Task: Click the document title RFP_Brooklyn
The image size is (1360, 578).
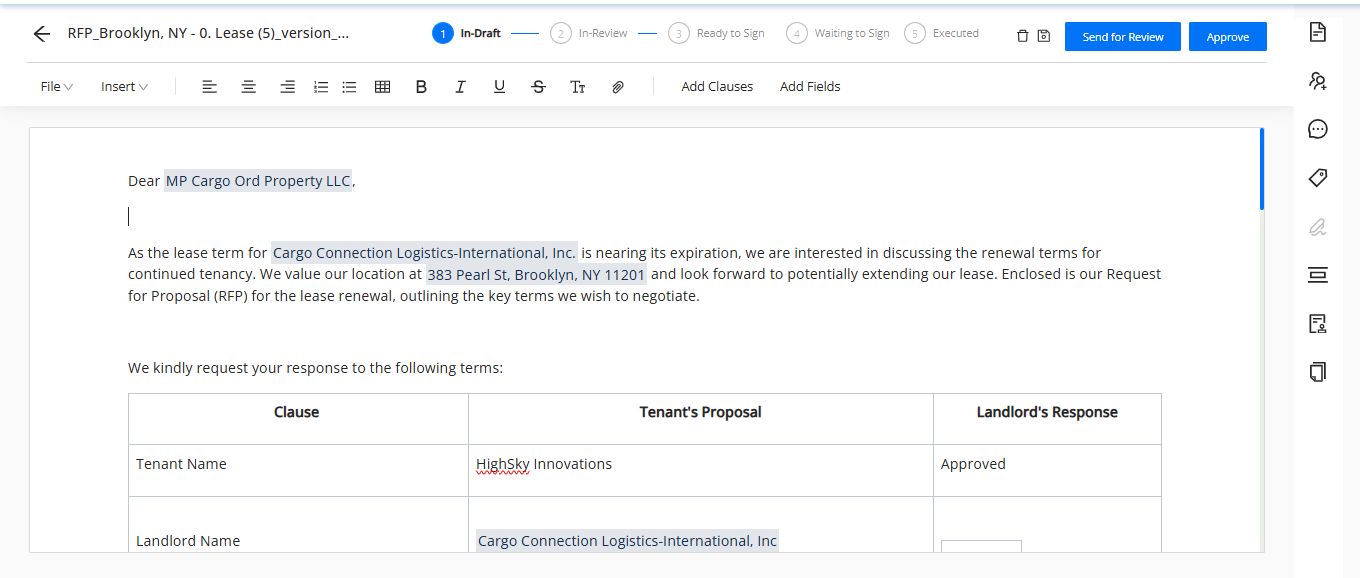Action: (209, 33)
